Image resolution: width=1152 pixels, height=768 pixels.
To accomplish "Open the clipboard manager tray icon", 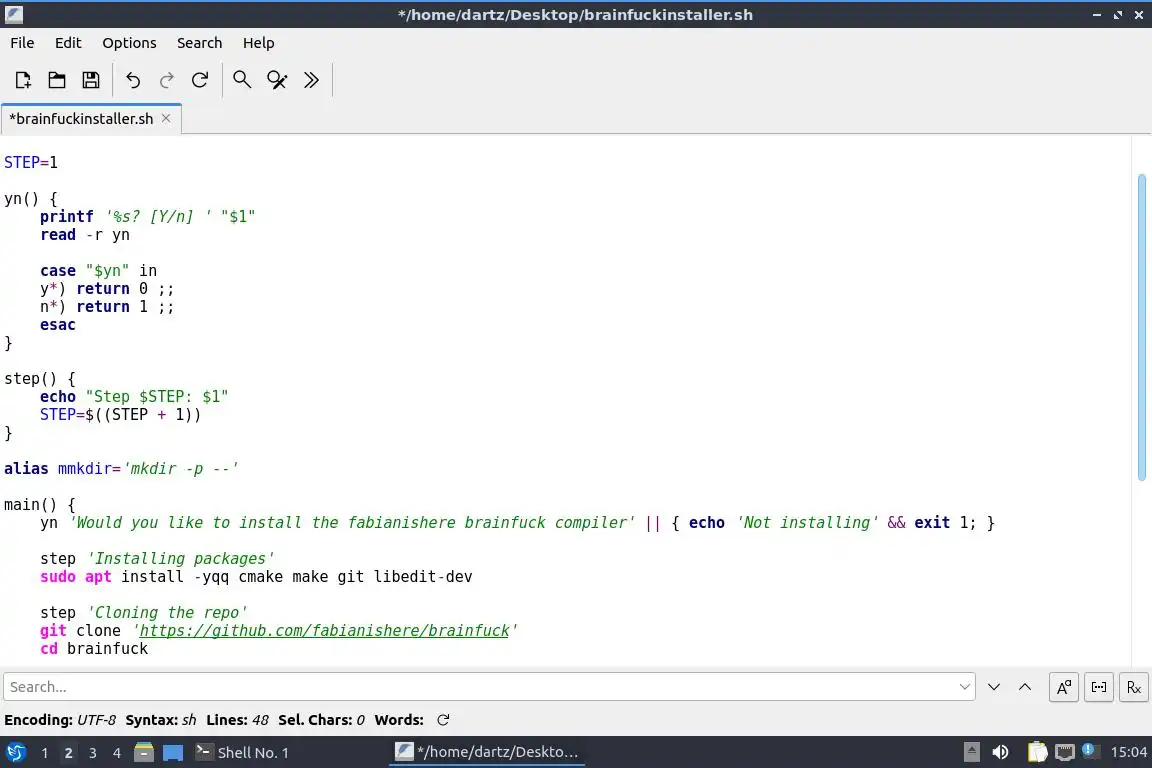I will click(1037, 752).
